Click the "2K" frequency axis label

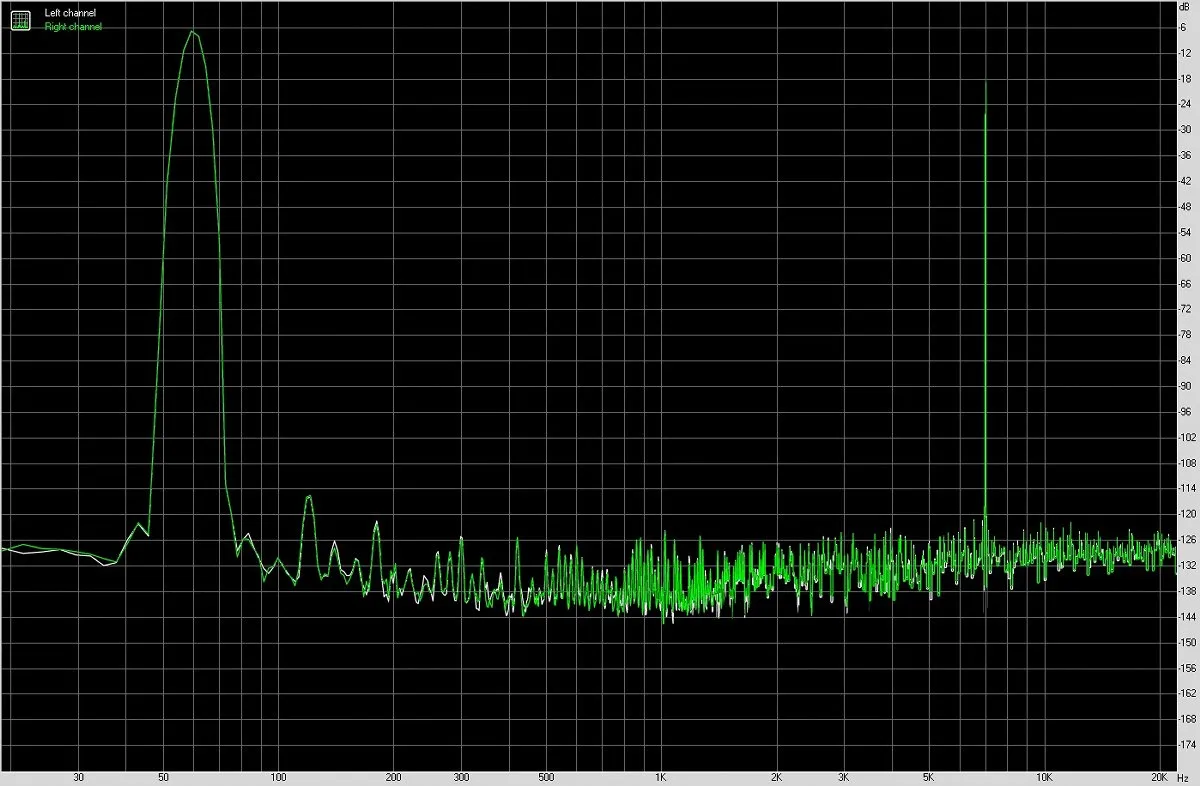coord(776,776)
